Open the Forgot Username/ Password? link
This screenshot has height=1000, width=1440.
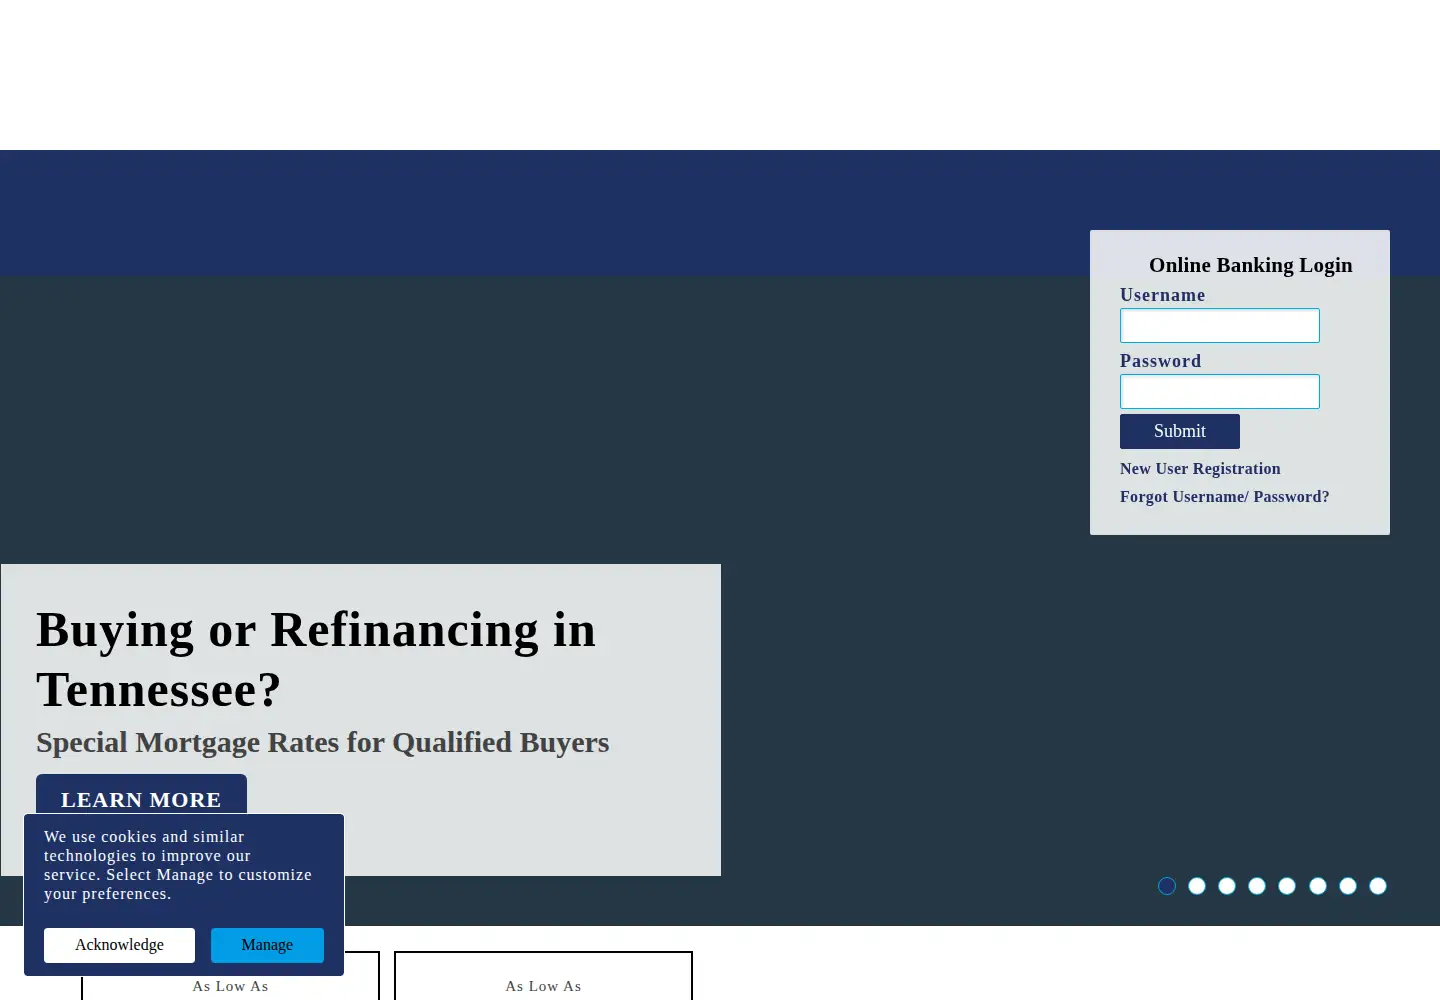(x=1224, y=497)
